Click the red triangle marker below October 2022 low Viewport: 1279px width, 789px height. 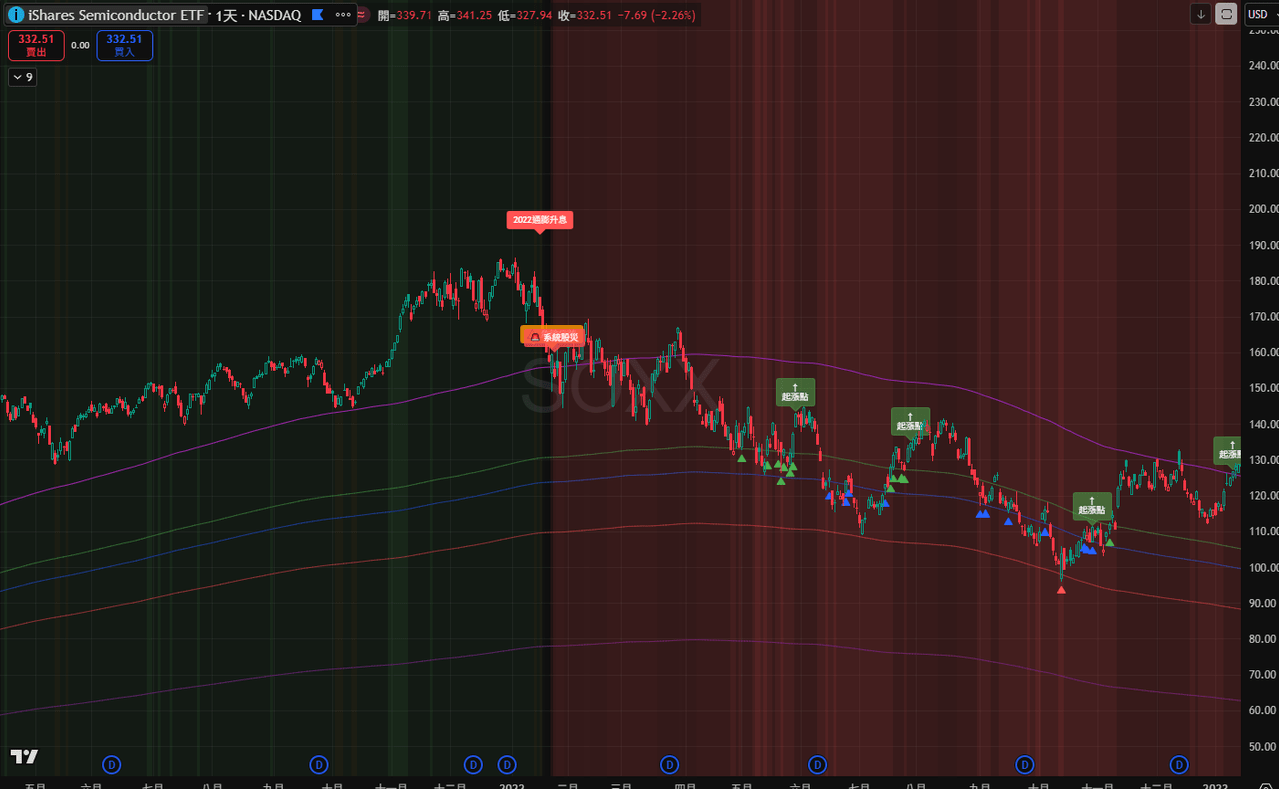tap(1061, 590)
